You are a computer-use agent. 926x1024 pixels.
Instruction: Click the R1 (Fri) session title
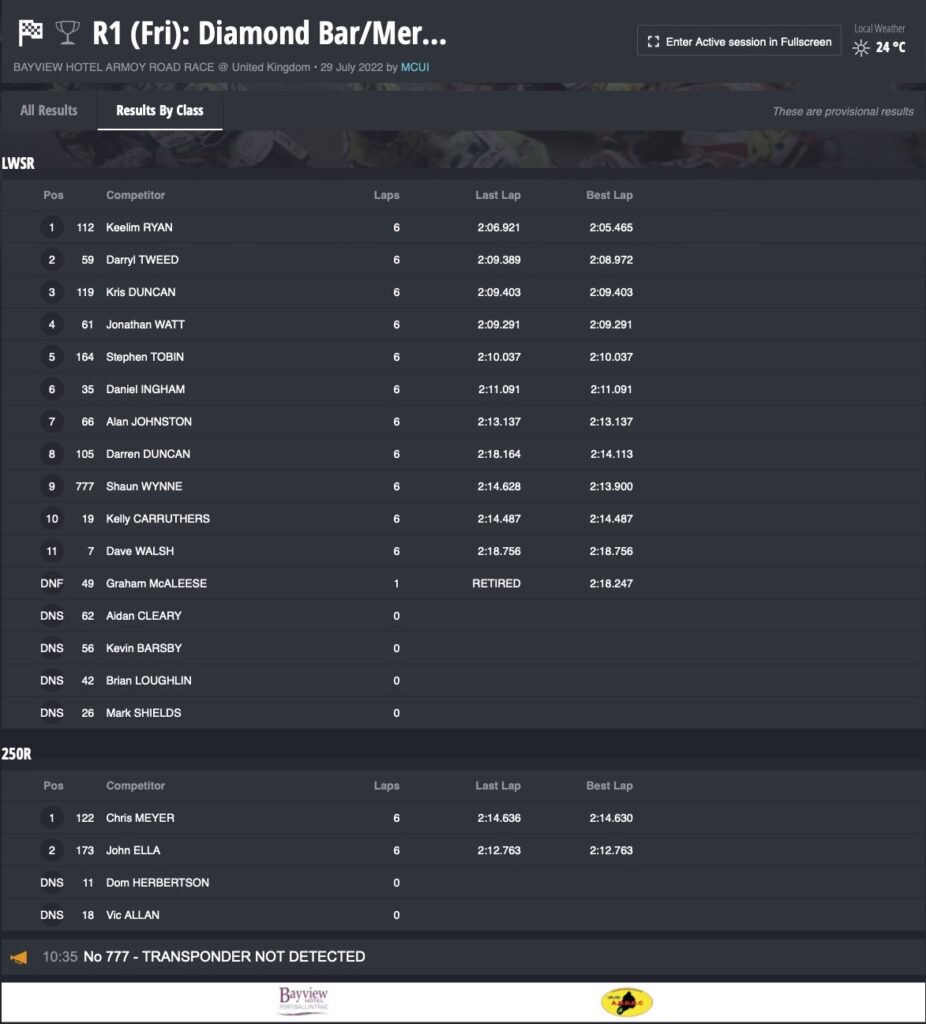[x=269, y=33]
